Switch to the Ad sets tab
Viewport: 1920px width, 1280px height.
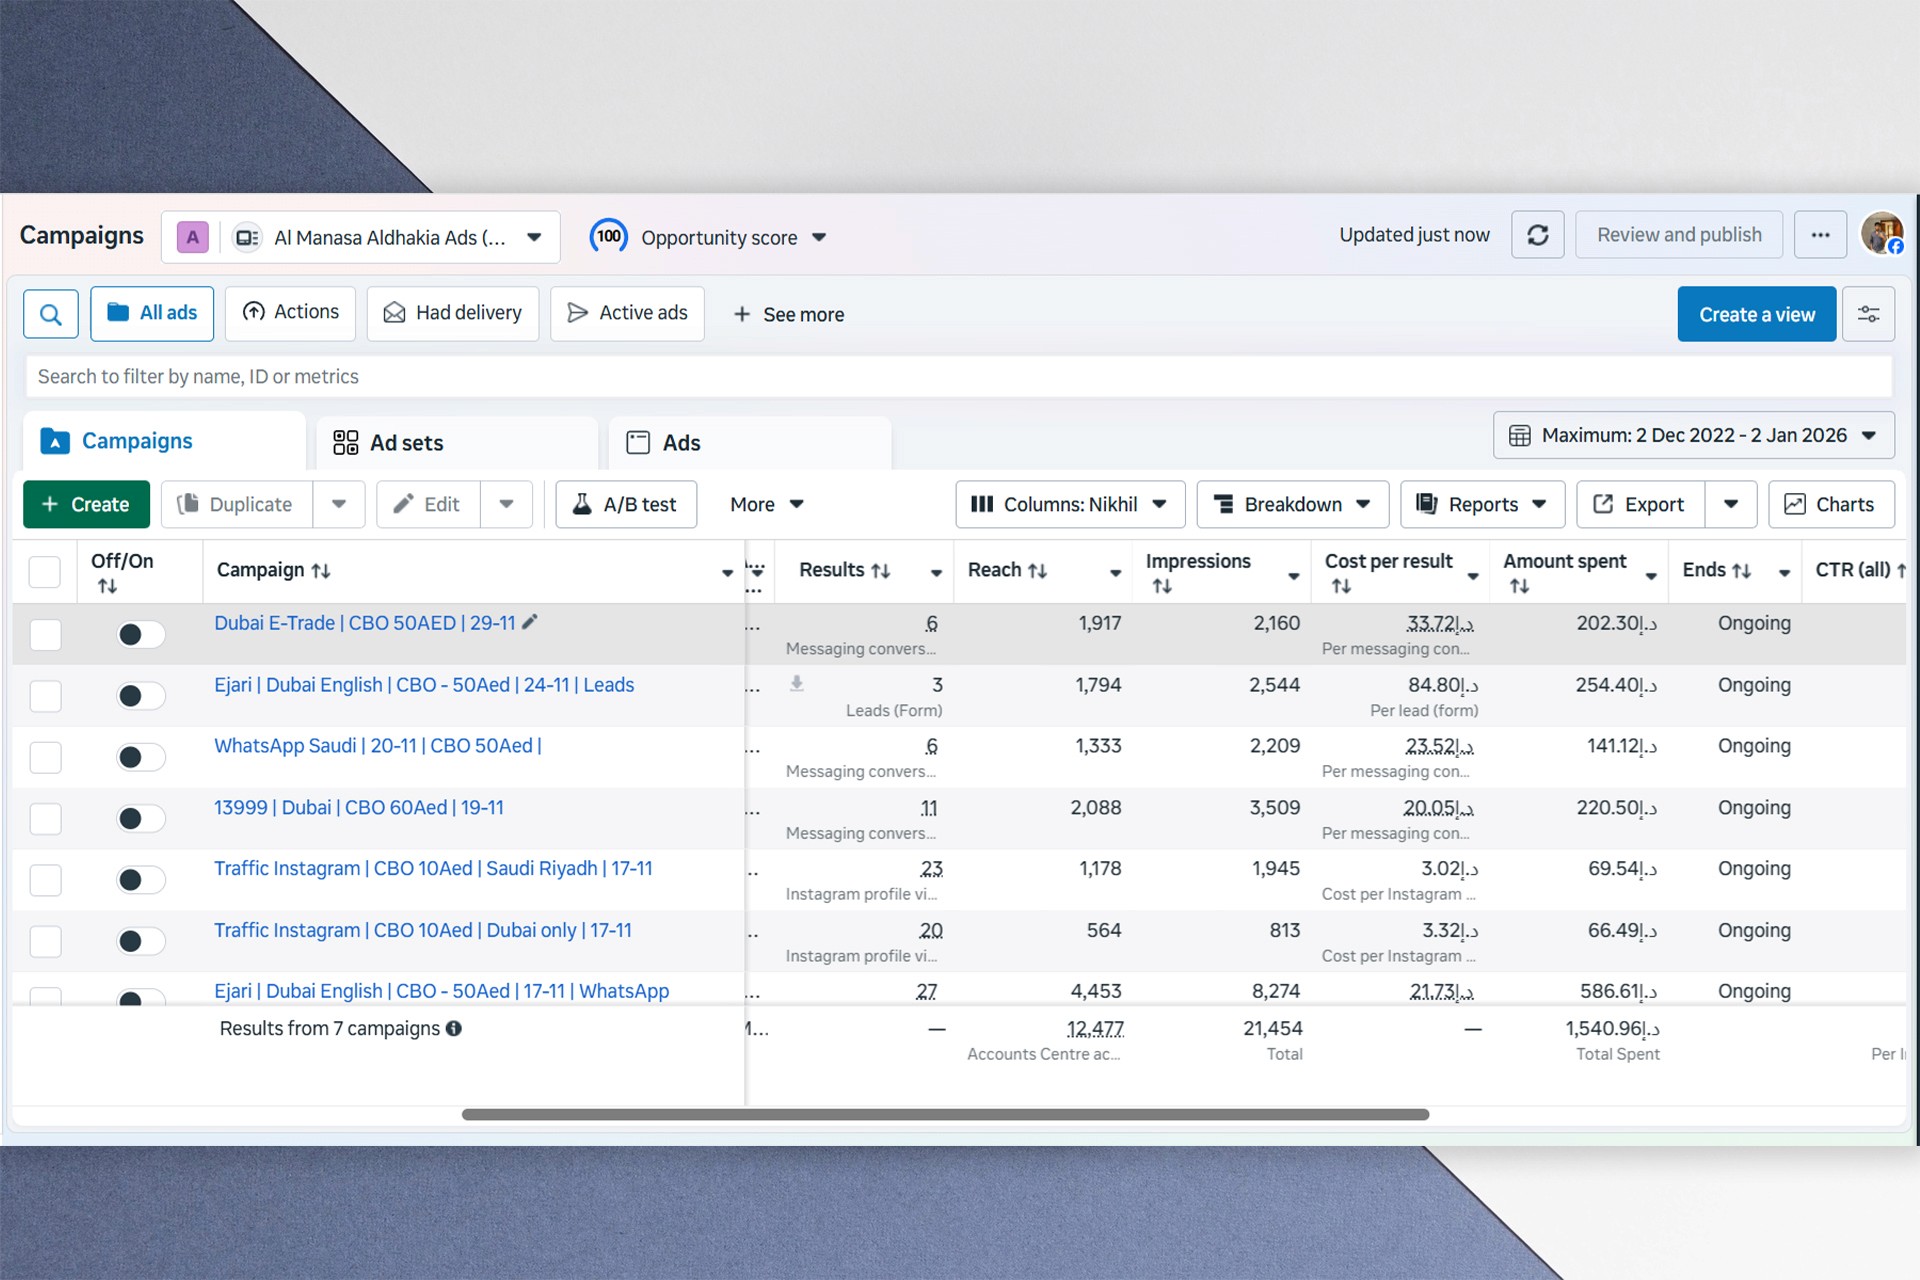tap(406, 443)
